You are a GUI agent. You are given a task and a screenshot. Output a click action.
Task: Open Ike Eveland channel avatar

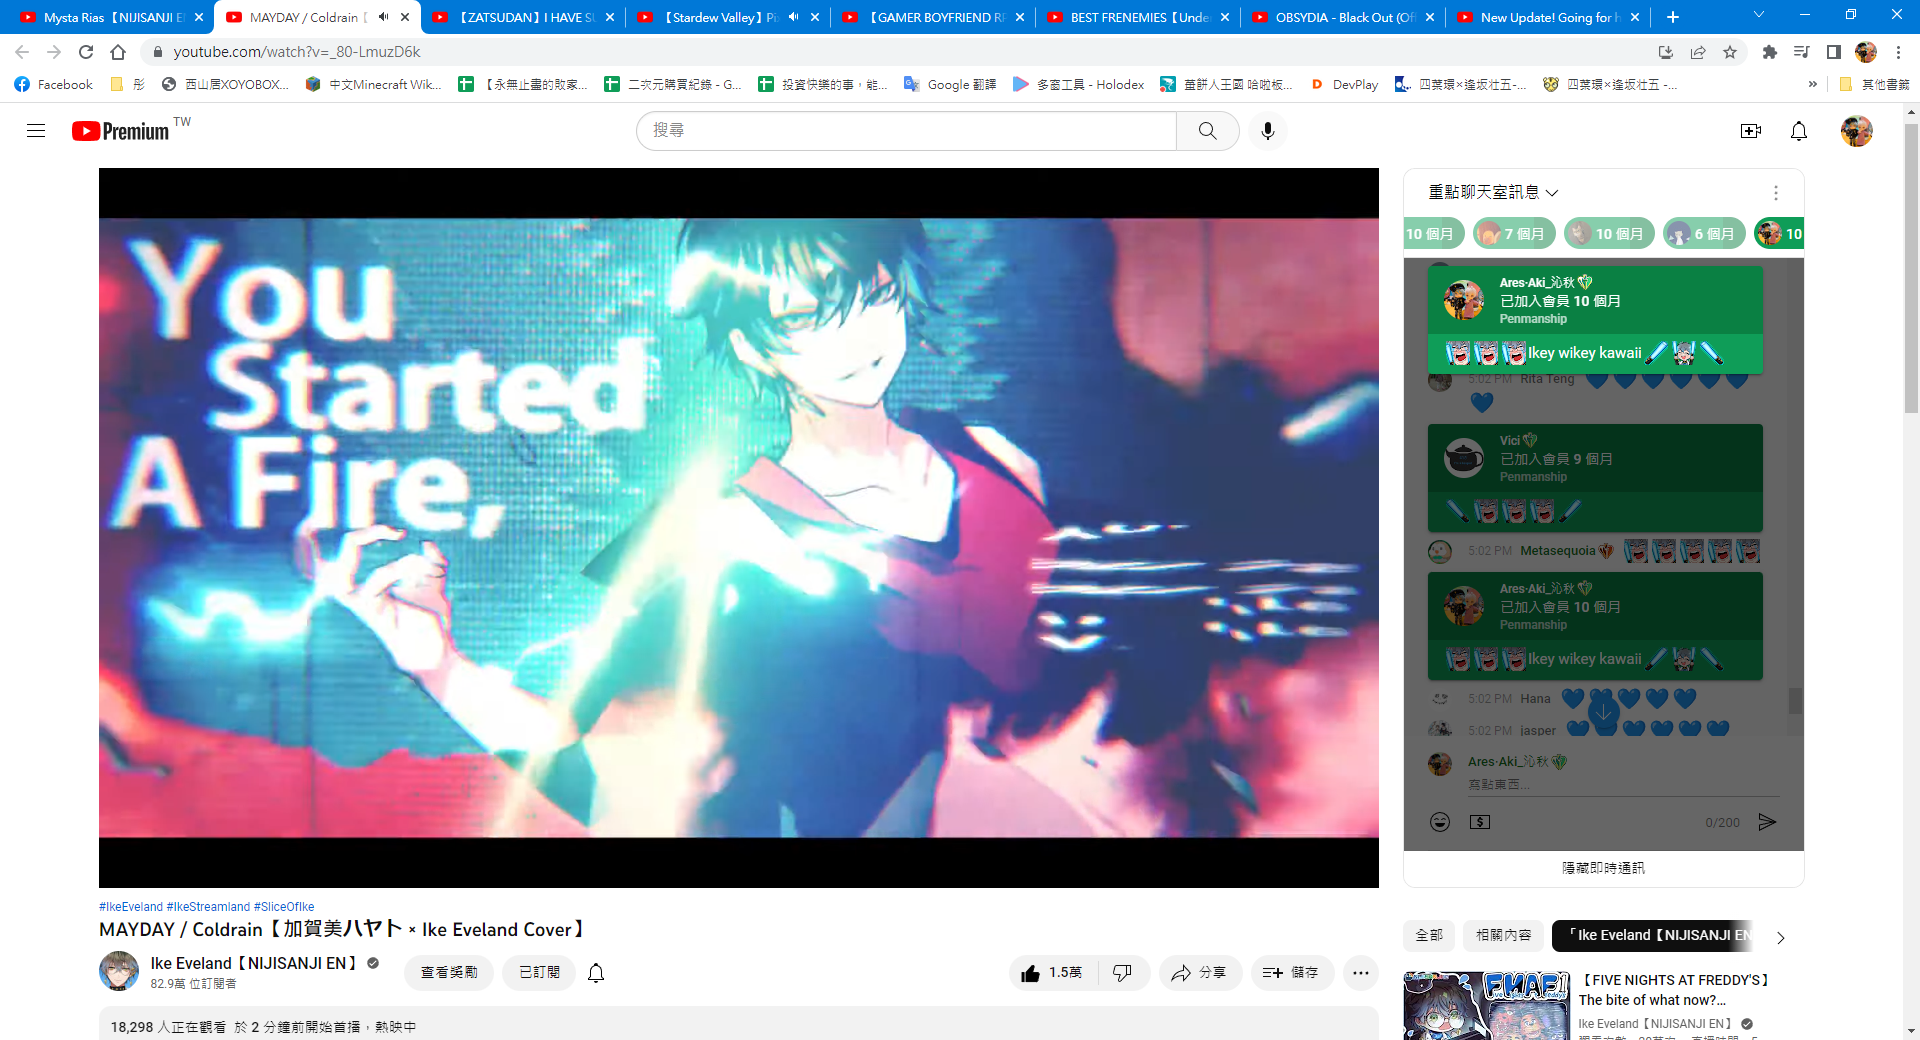pos(119,971)
